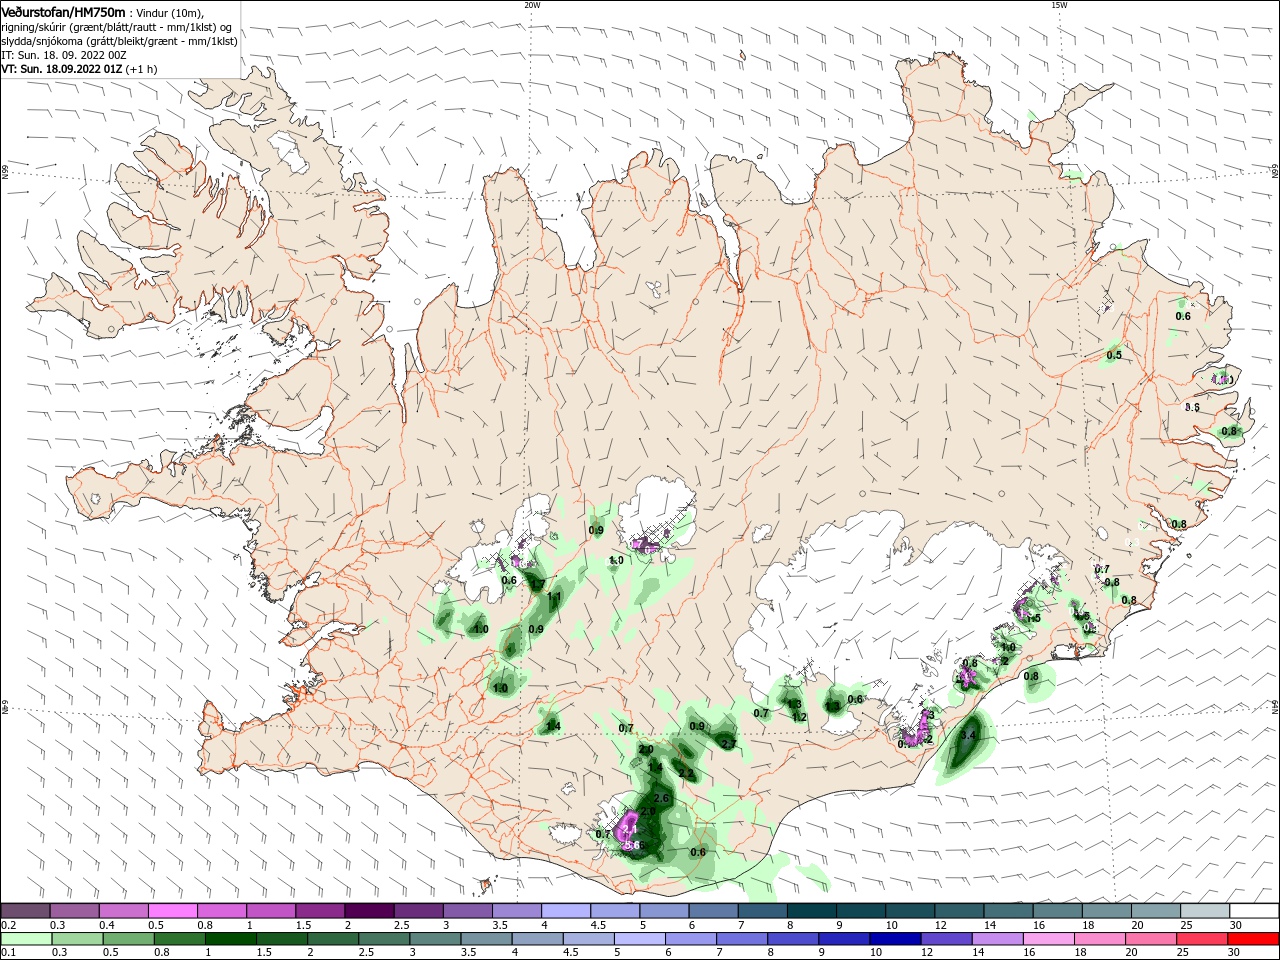The image size is (1280, 960).
Task: Pick the grey-blue swatch between 3.5 and 4, lower scale
Action: point(485,939)
